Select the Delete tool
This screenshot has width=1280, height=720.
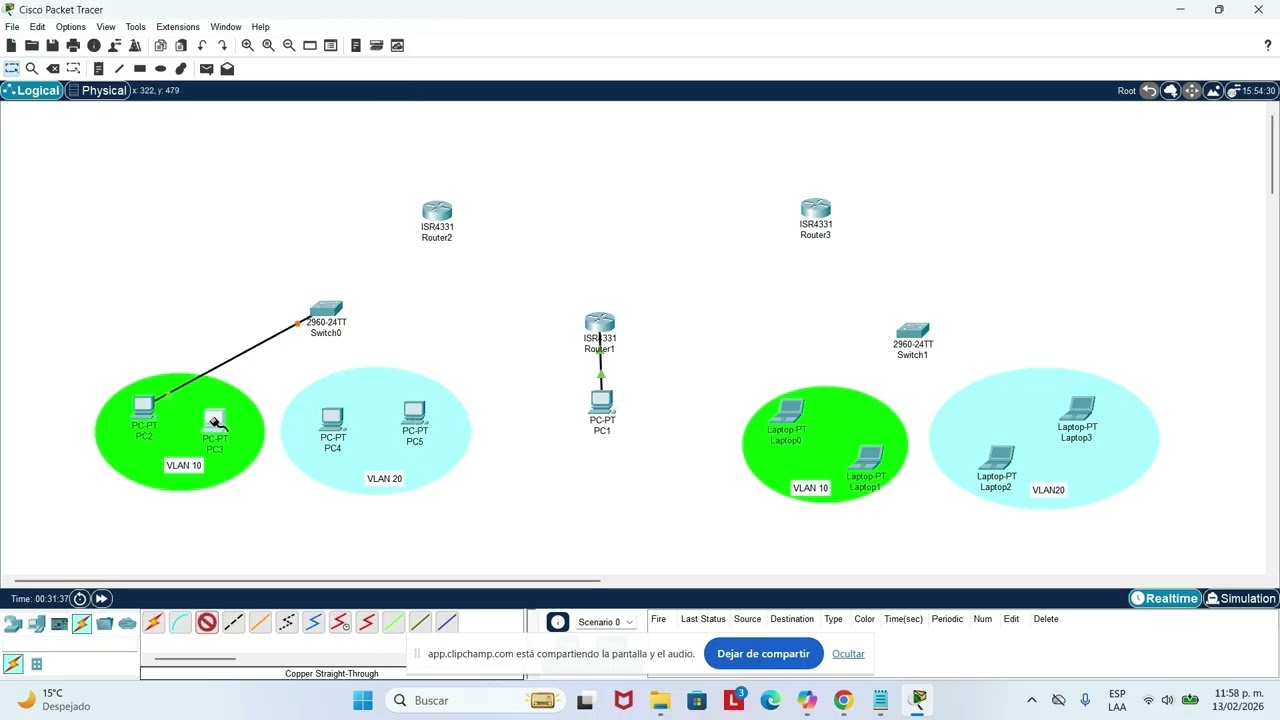click(x=53, y=69)
